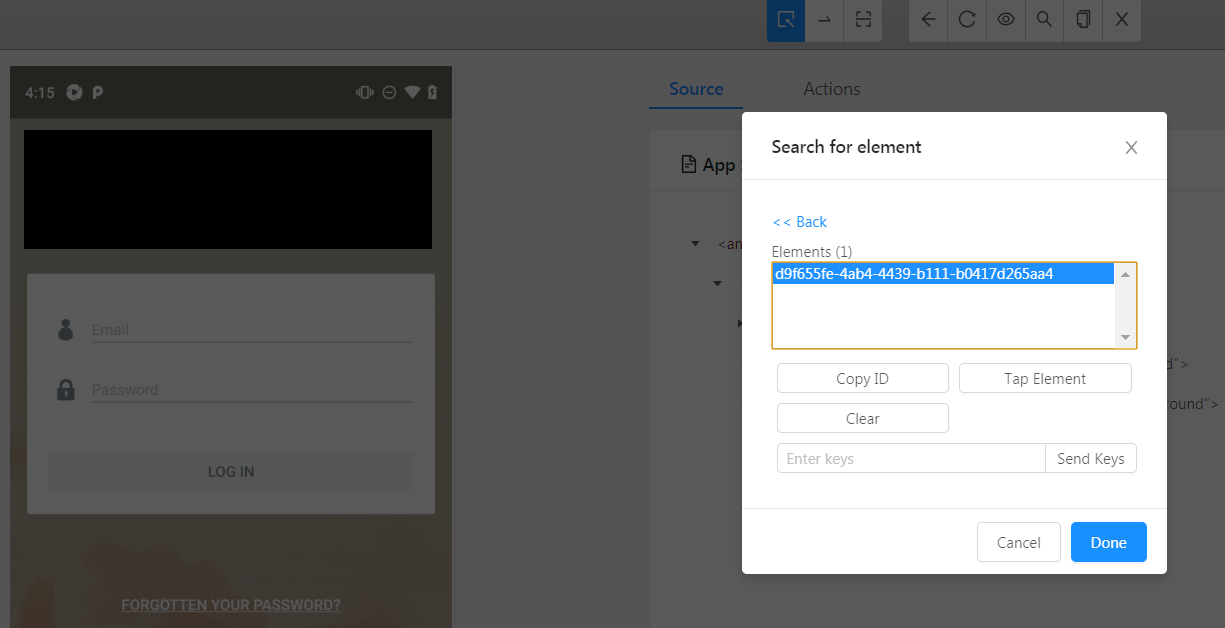Tap the Email field in device view
This screenshot has width=1225, height=628.
[x=252, y=330]
